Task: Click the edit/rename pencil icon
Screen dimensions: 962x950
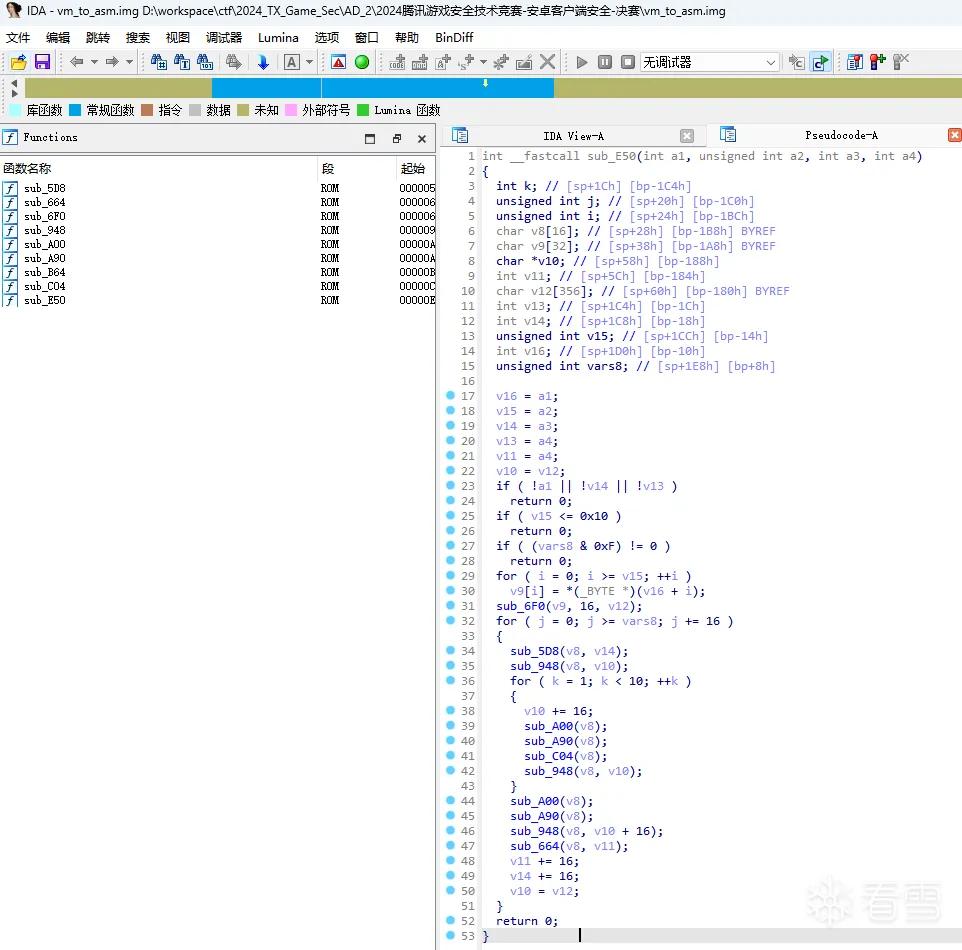Action: (x=524, y=62)
